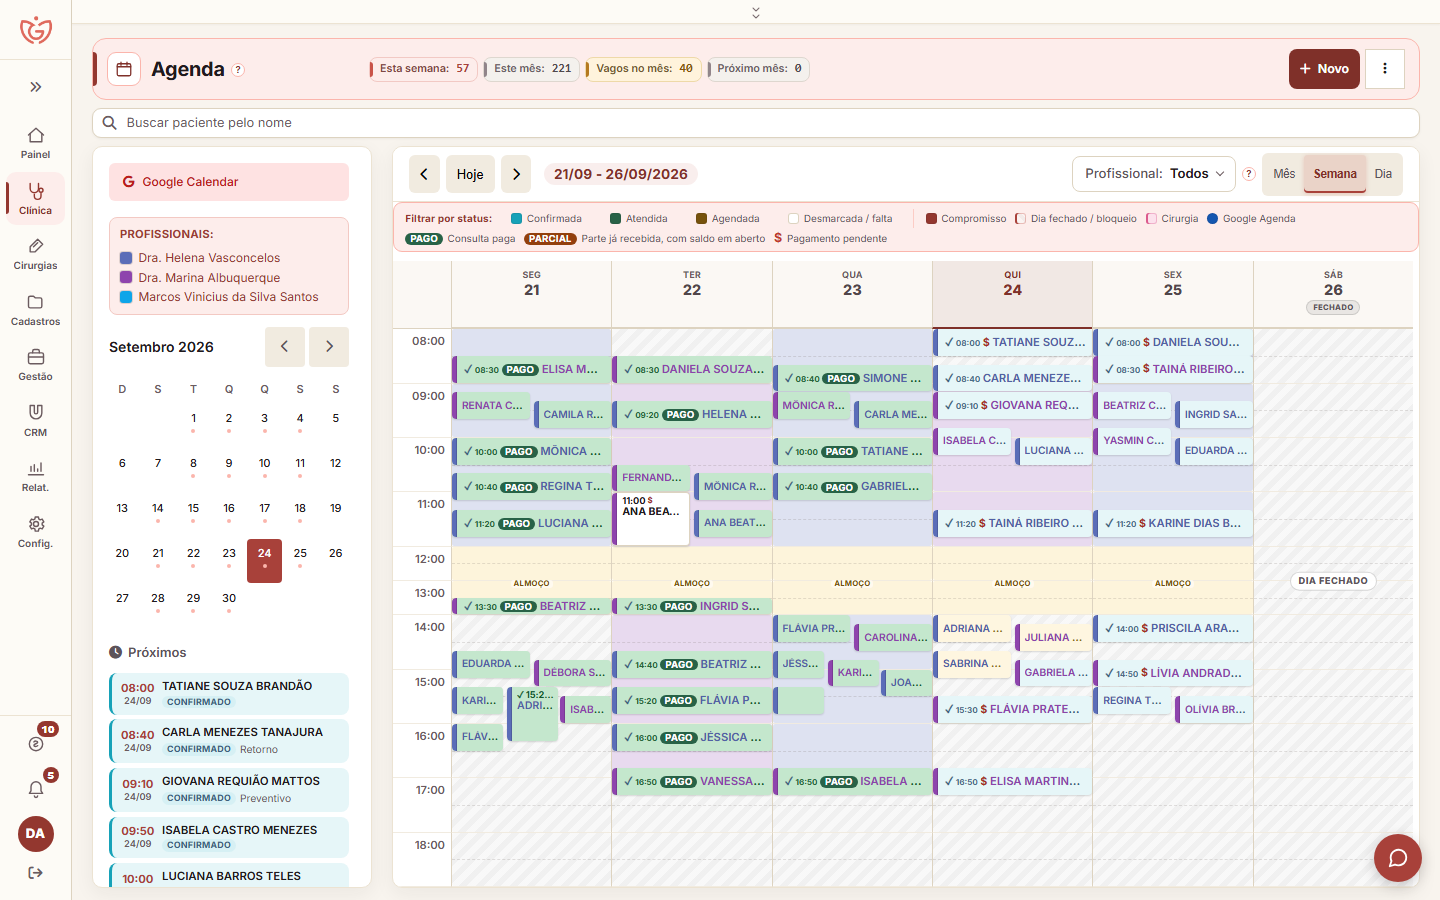Click help icon next to Agenda title
Screen dimensions: 1440x900
[x=238, y=70]
